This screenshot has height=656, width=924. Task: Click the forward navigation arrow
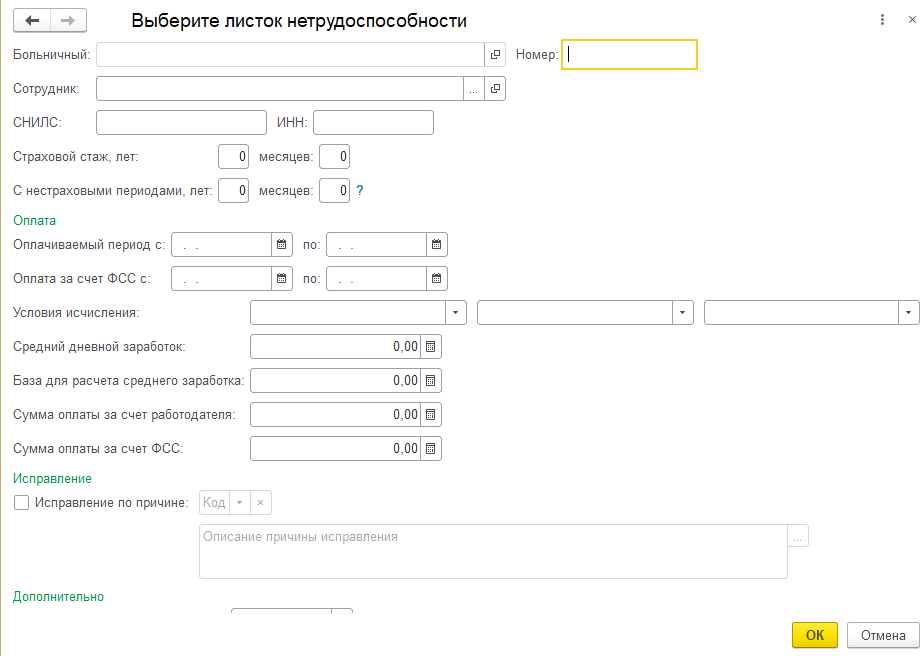(x=68, y=20)
